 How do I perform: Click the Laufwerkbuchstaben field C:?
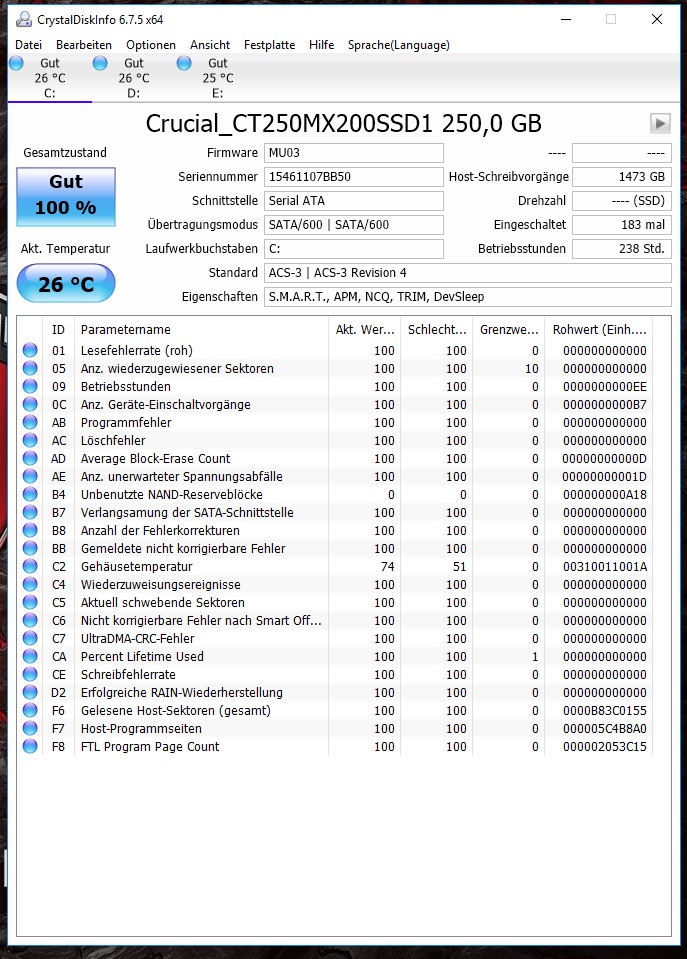coord(354,248)
